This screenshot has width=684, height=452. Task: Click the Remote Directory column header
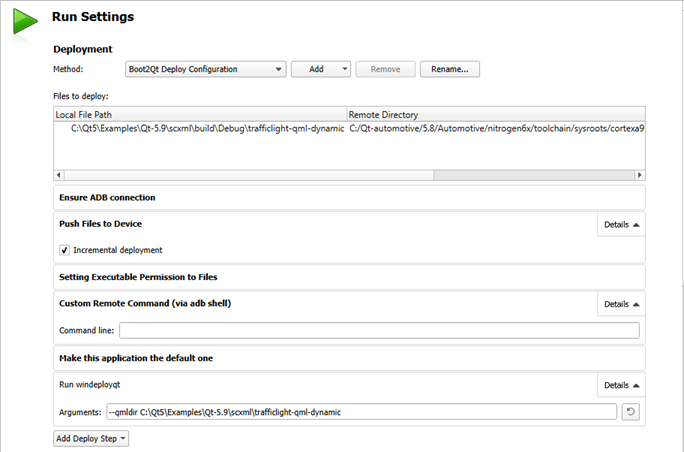click(x=495, y=115)
